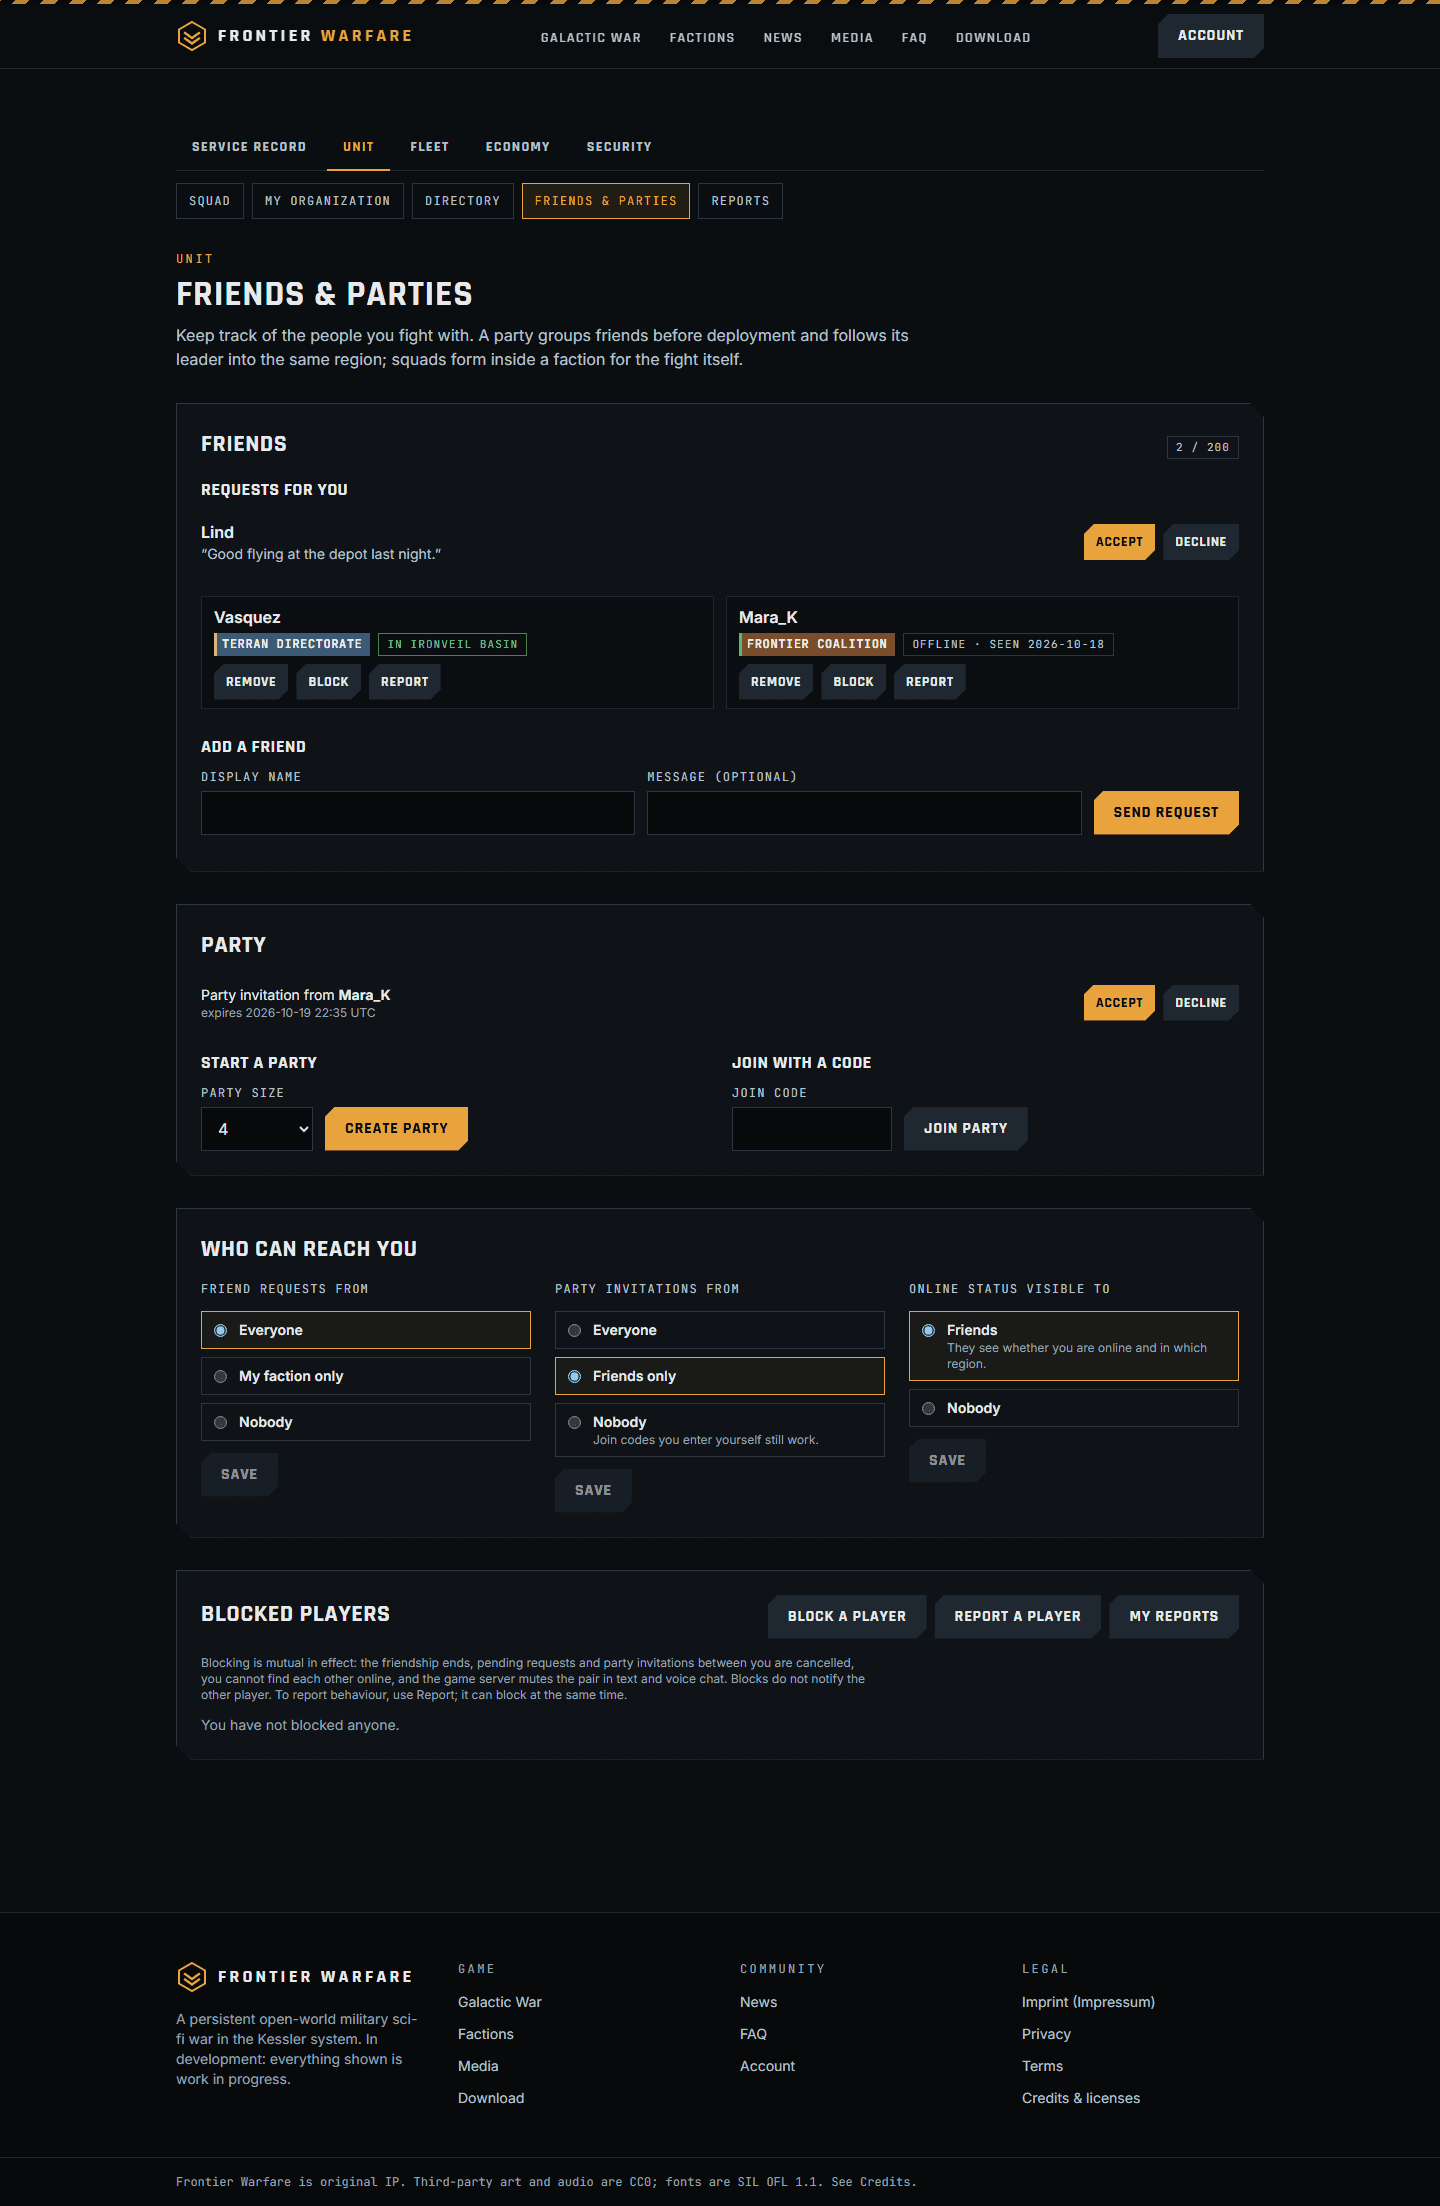Screen dimensions: 1440x2206
Task: Click the Message (optional) input field
Action: [864, 813]
